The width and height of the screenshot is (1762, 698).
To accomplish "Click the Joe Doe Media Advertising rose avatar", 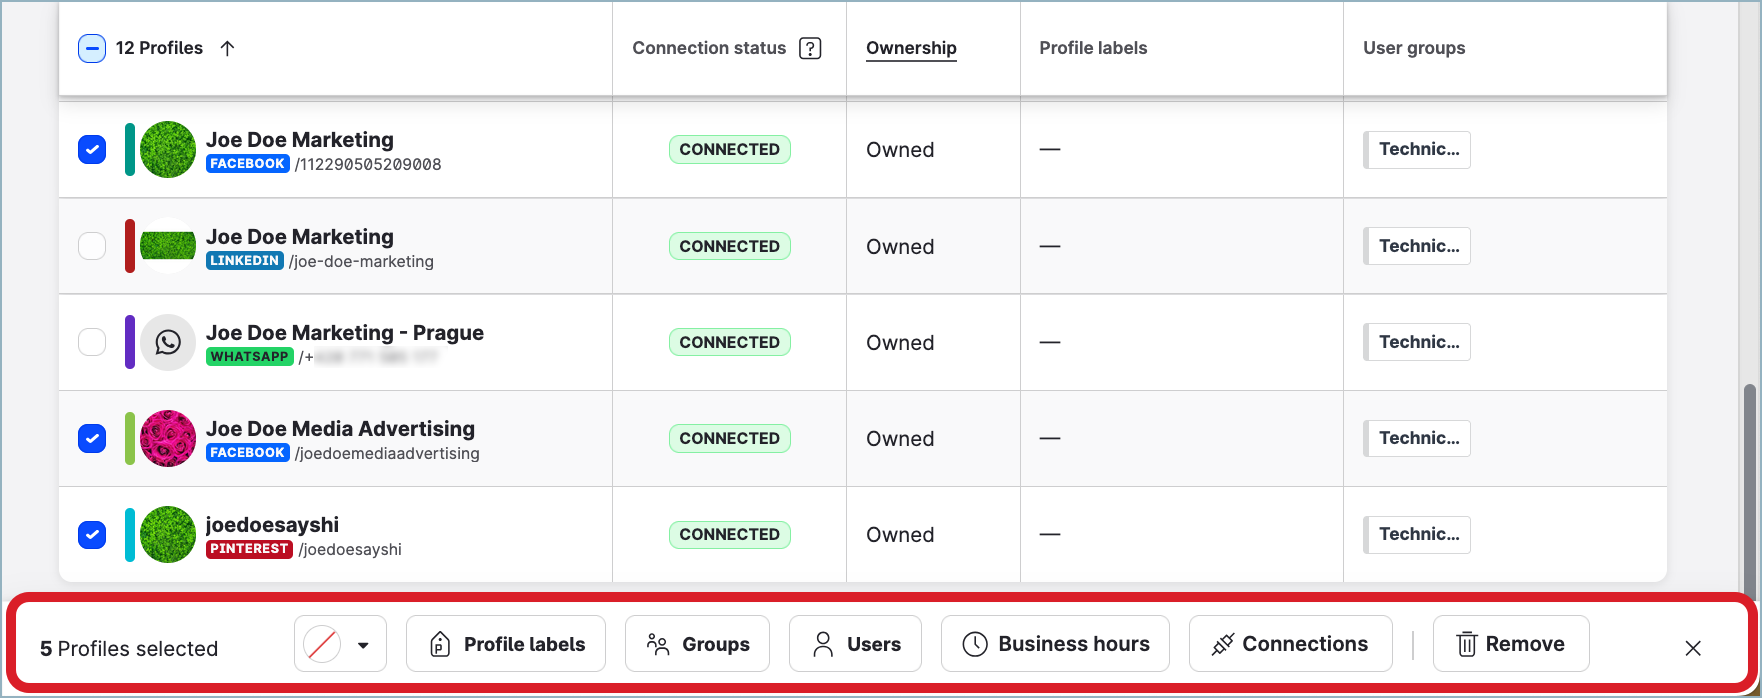I will point(168,438).
